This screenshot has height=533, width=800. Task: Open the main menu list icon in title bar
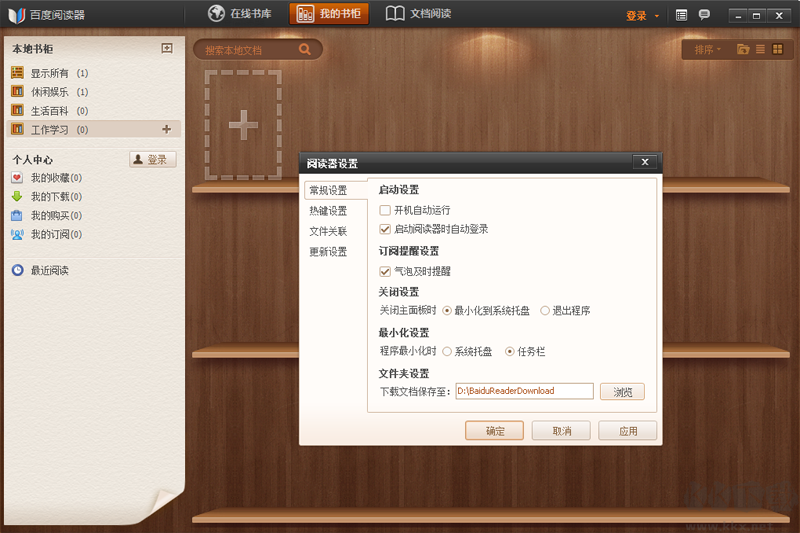[681, 15]
